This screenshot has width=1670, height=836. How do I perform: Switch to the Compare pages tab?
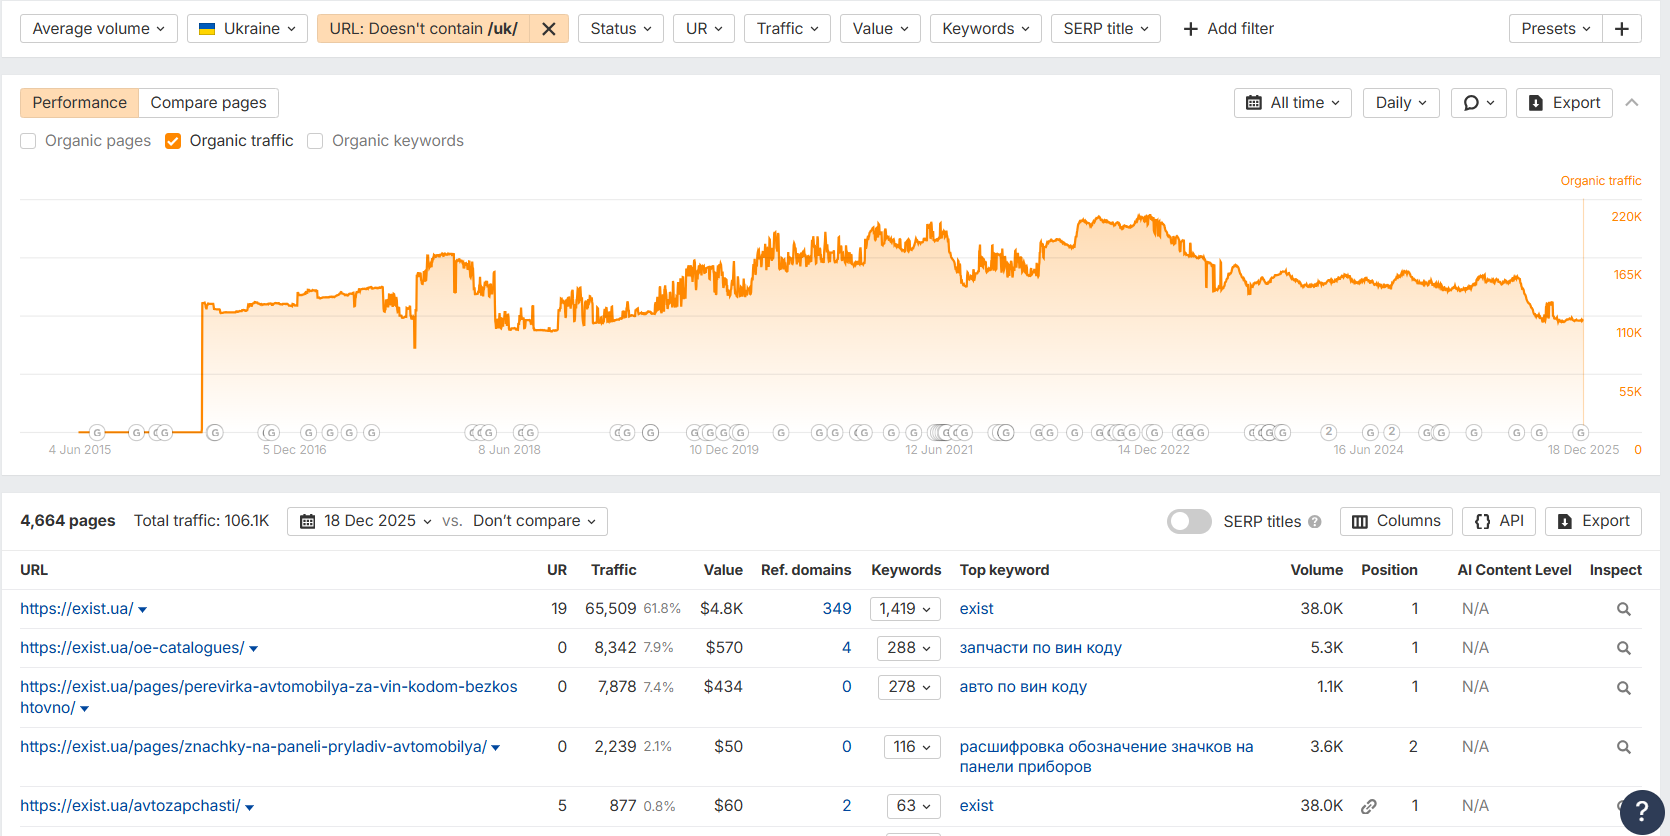(x=208, y=103)
